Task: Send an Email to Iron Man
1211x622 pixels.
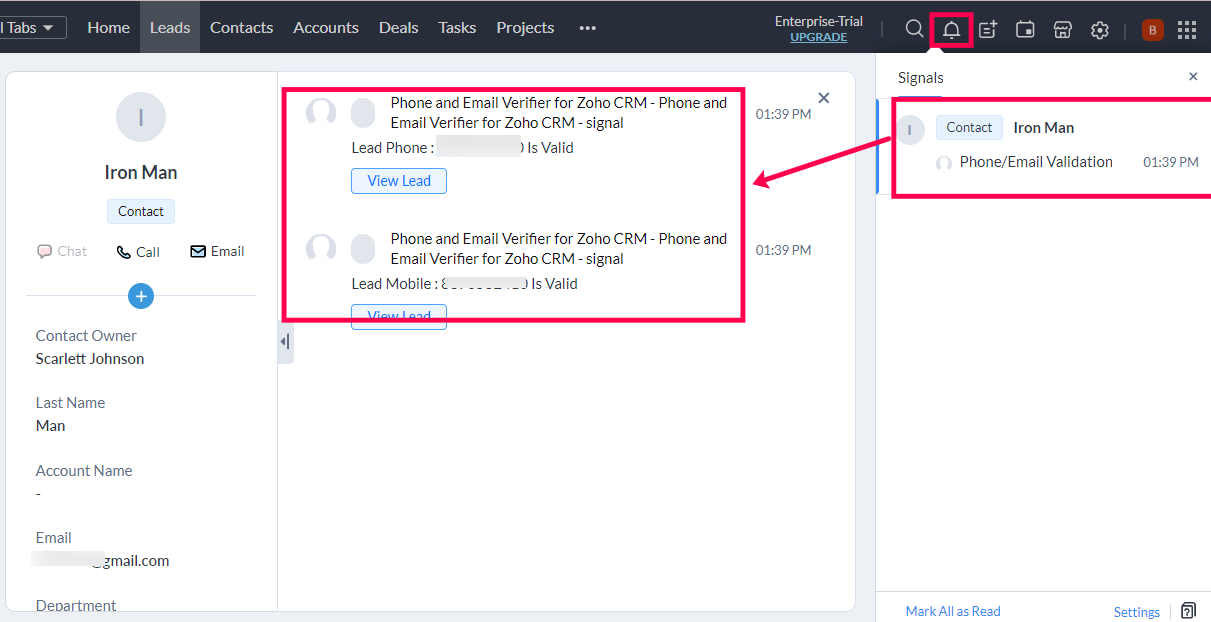Action: (217, 251)
